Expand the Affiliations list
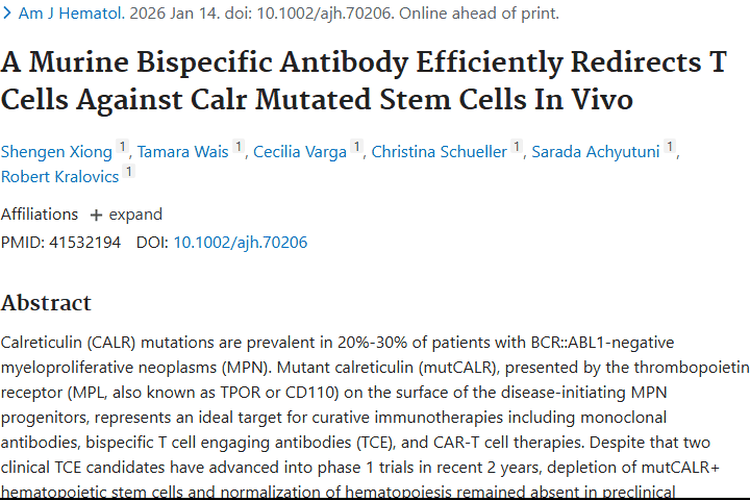 (126, 214)
